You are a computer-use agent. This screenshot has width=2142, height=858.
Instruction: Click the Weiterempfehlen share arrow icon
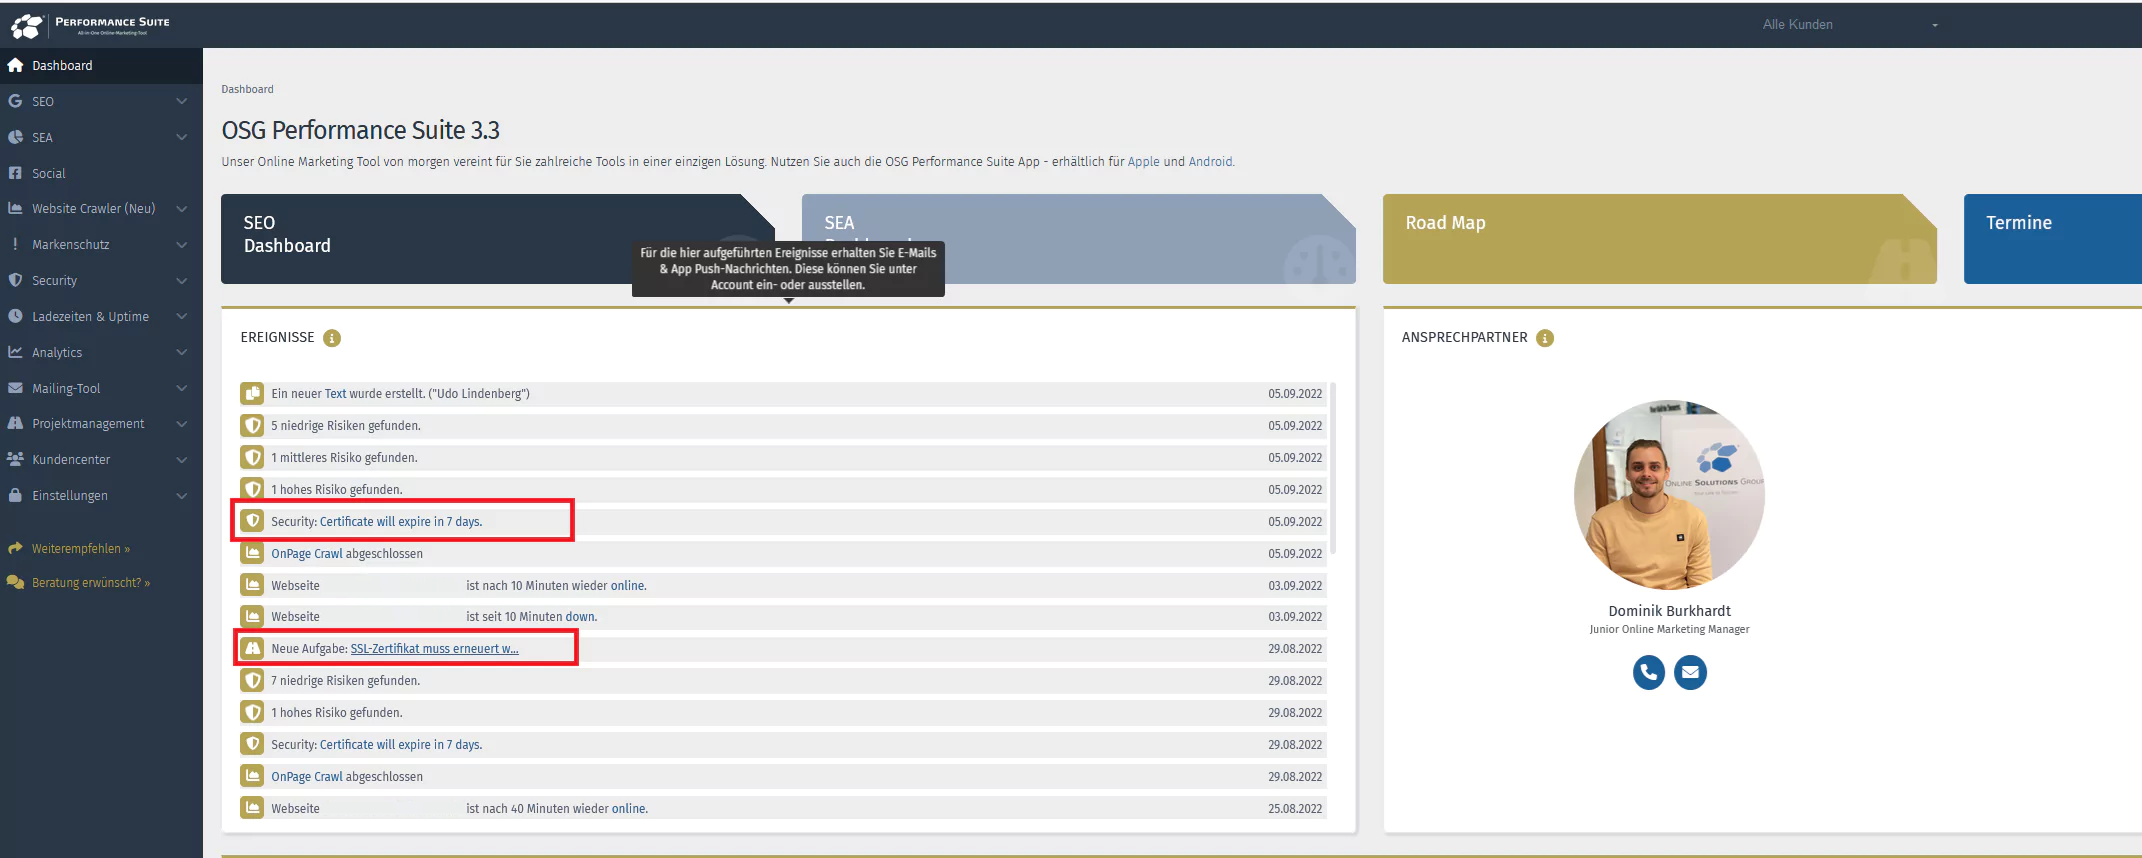pos(15,548)
